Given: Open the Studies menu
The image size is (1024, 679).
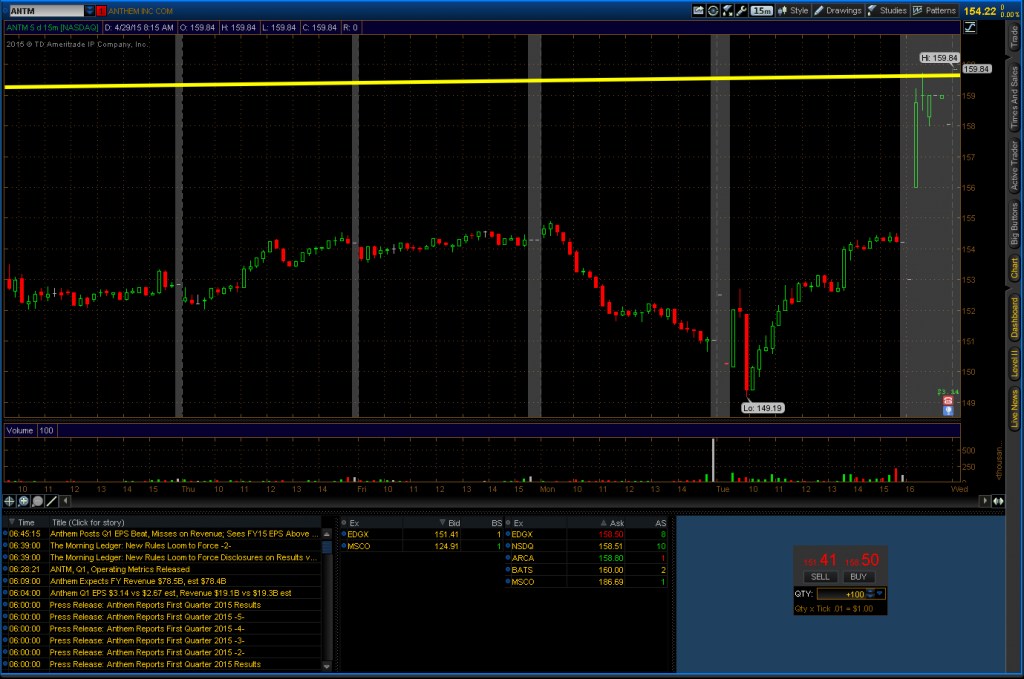Looking at the screenshot, I should click(x=887, y=10).
